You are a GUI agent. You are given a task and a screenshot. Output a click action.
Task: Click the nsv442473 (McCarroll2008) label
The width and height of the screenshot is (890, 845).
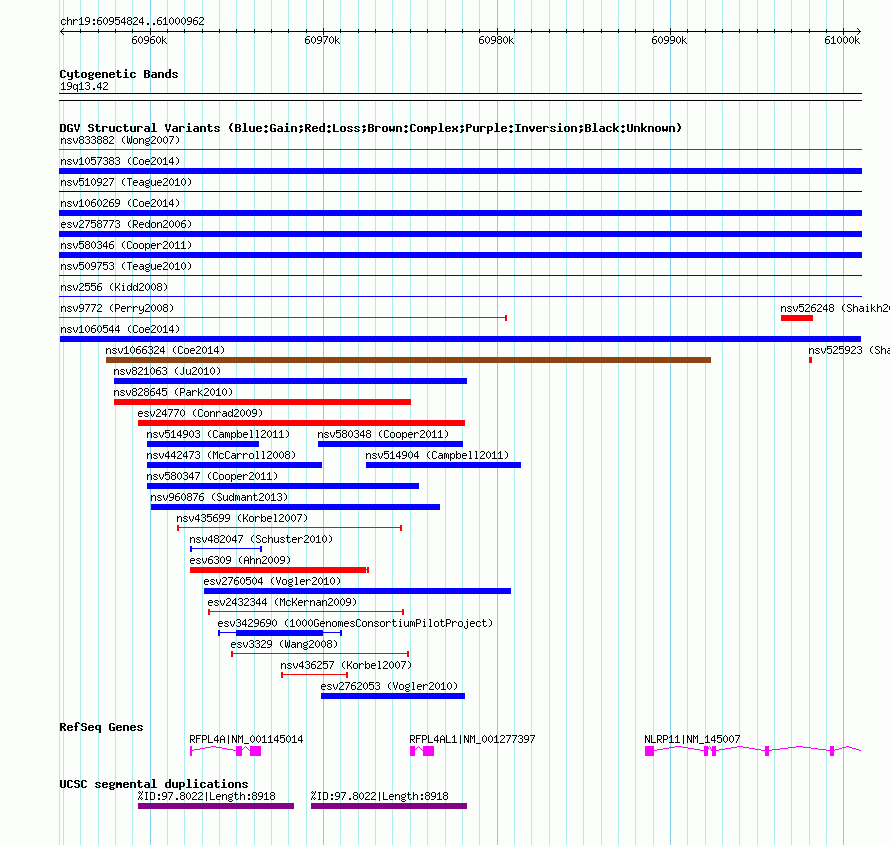221,455
